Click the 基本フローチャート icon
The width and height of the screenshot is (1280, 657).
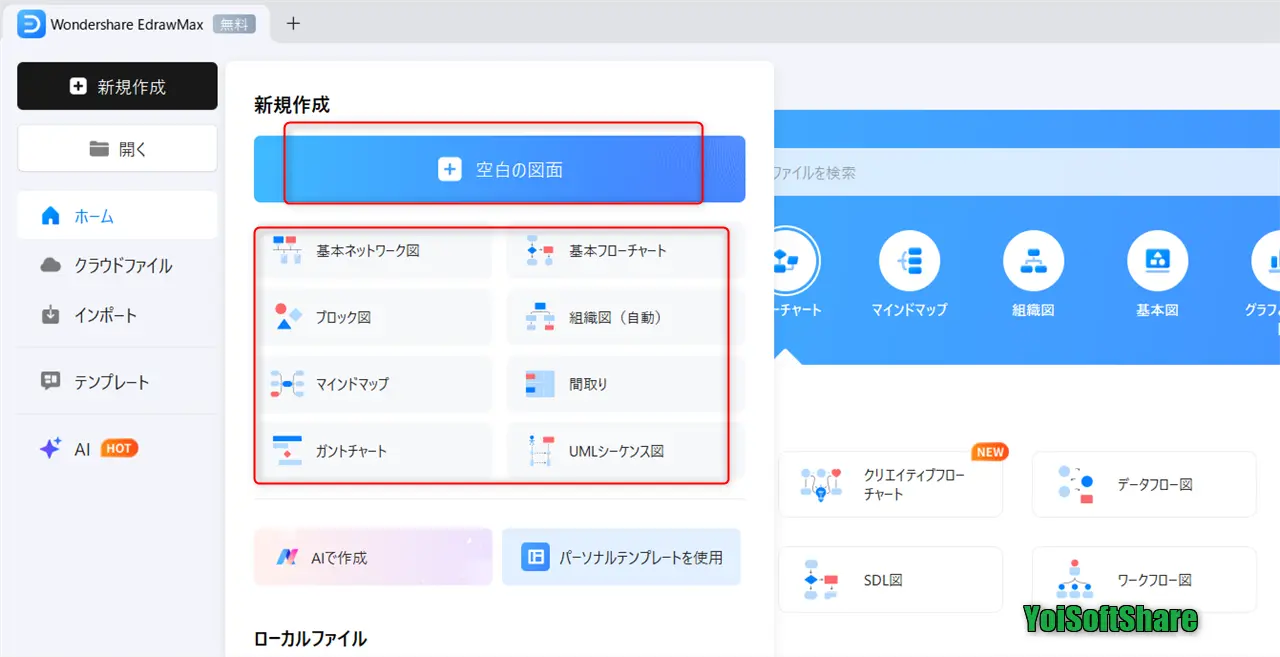click(x=540, y=250)
